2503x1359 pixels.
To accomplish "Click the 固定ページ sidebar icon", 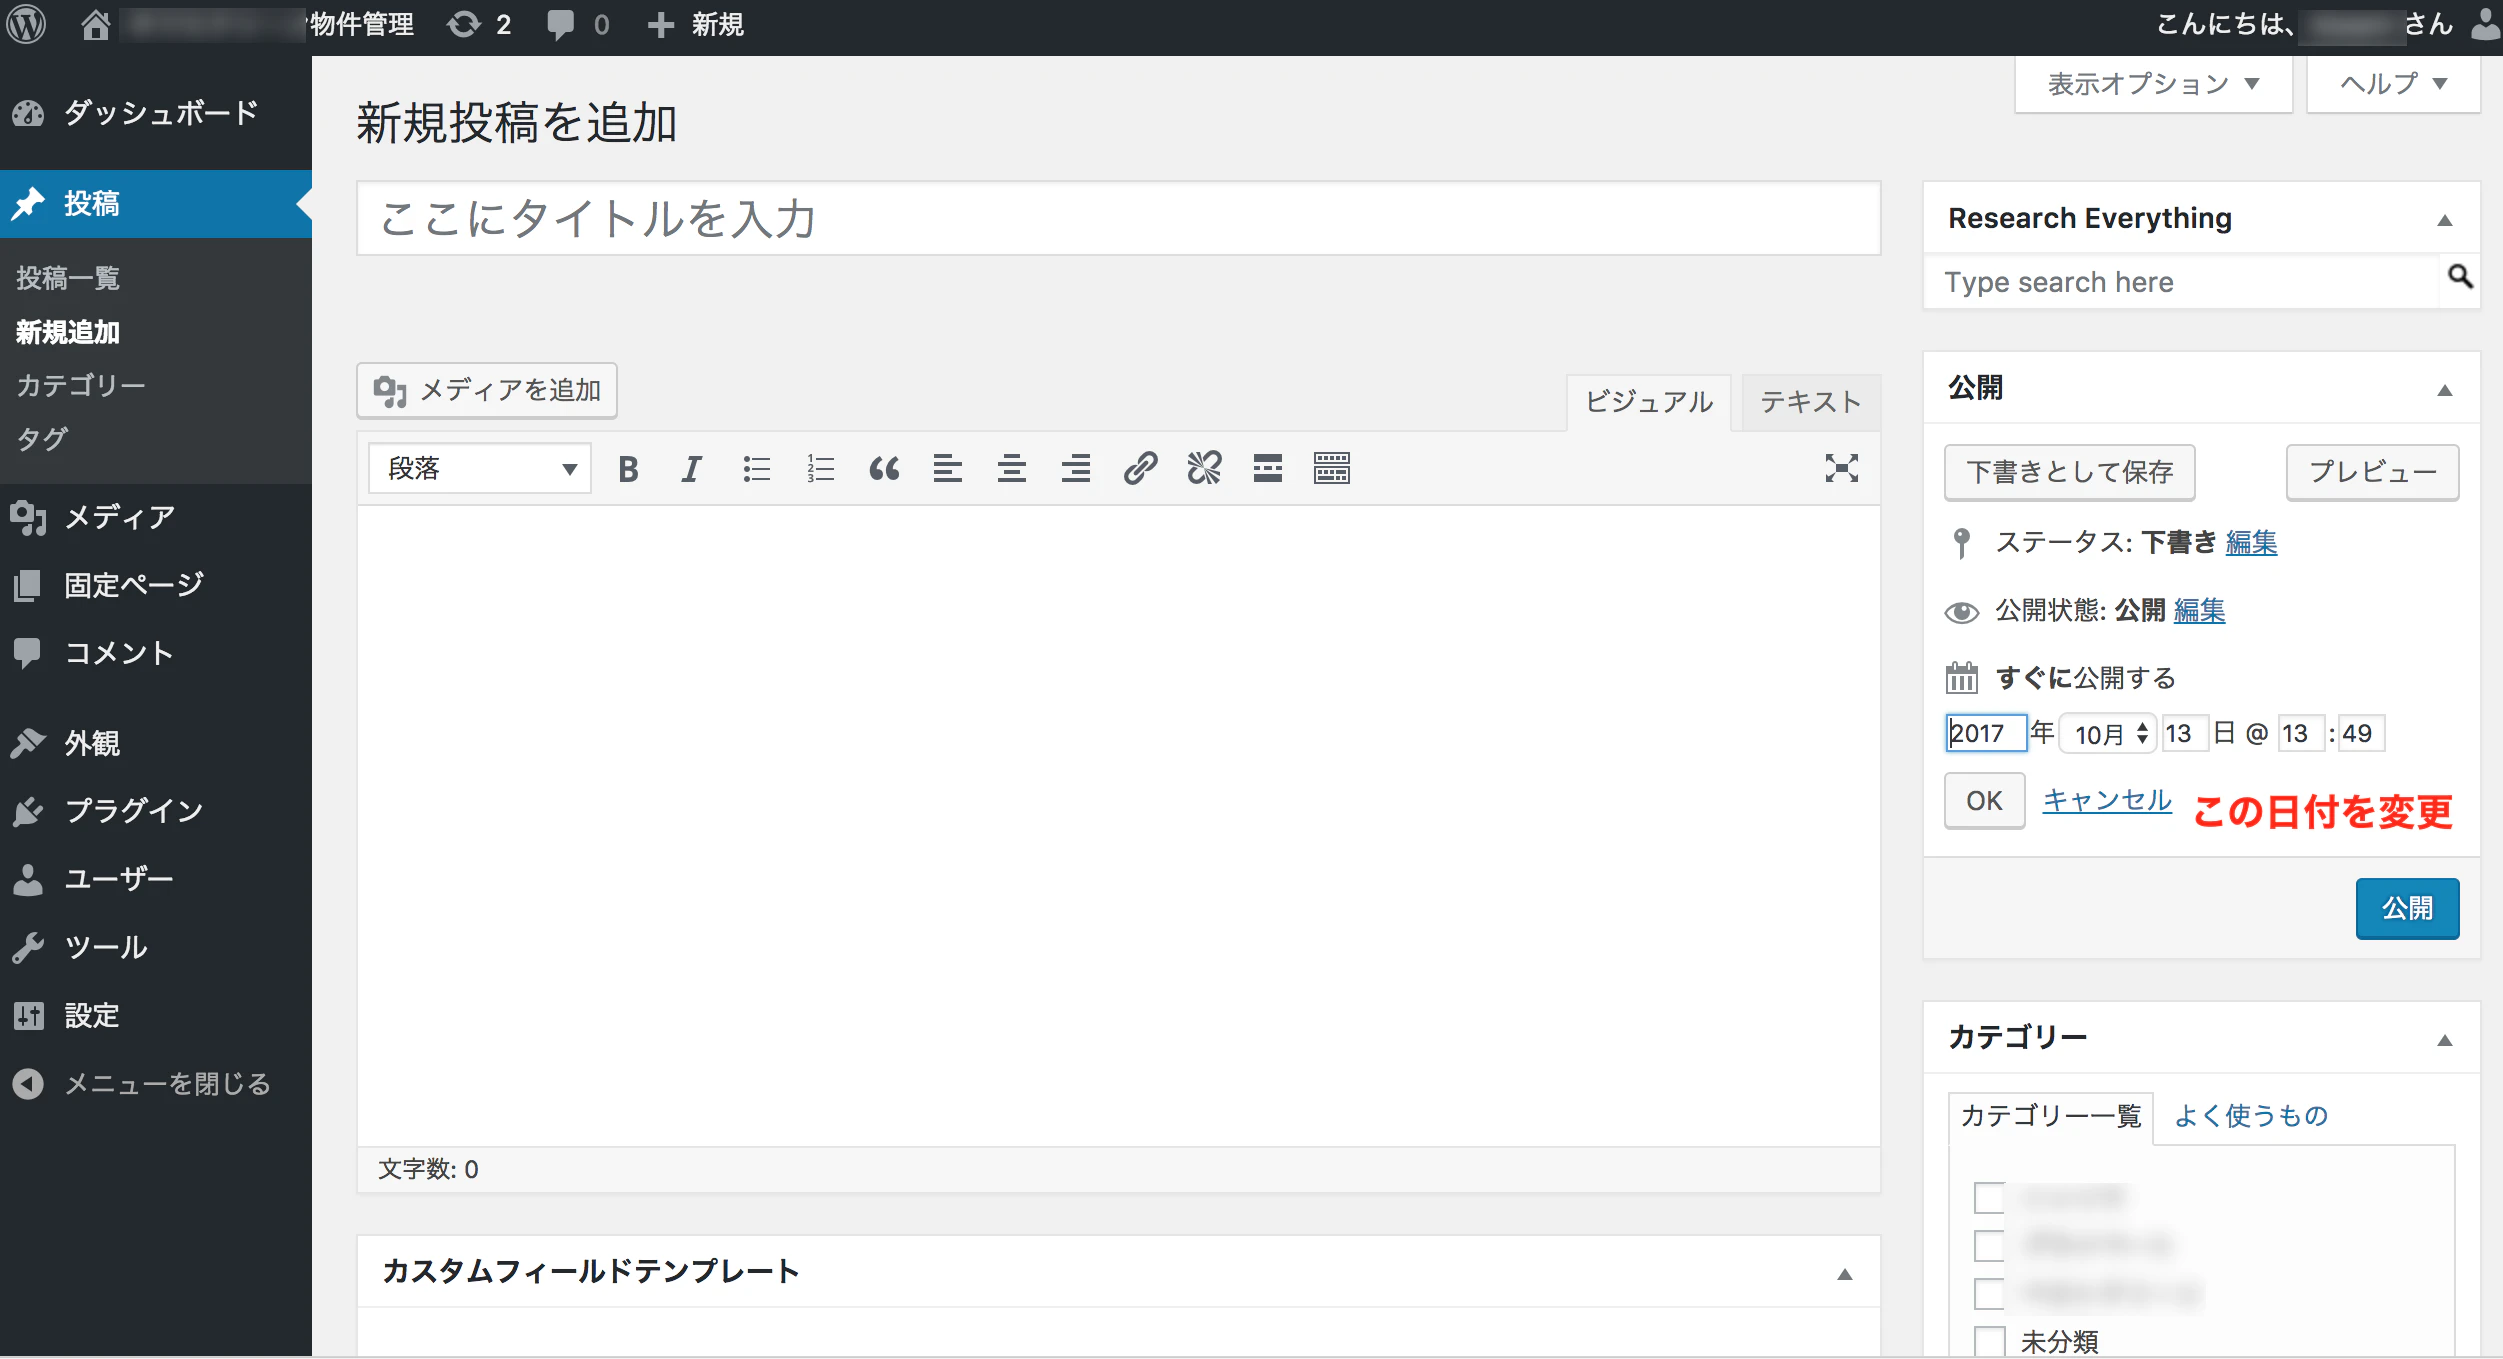I will point(28,585).
